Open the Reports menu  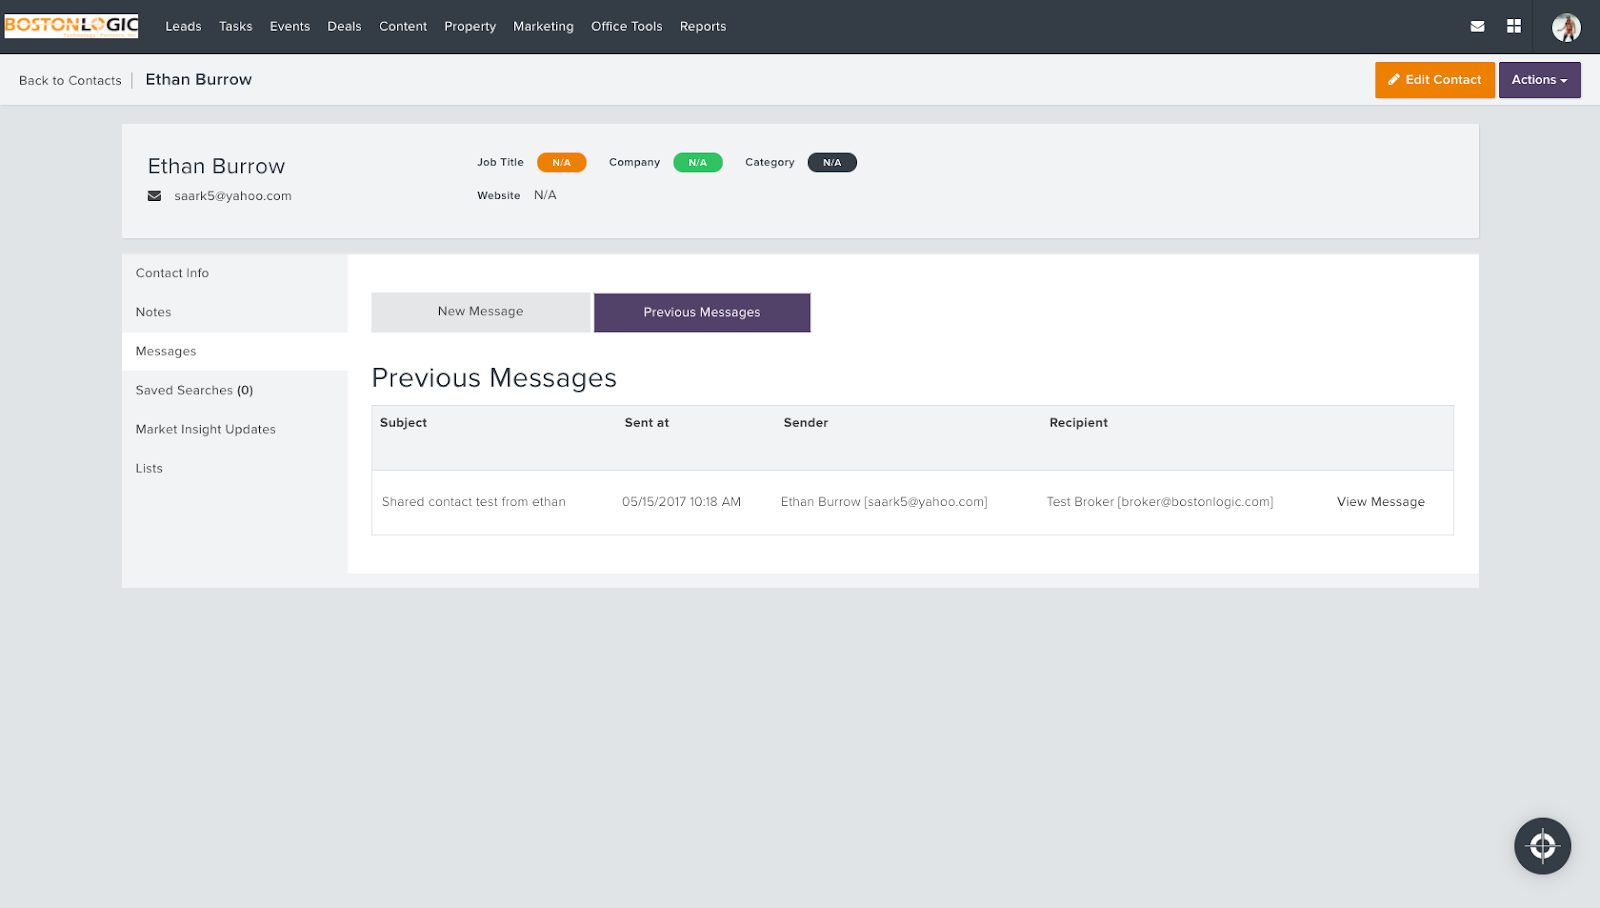[703, 27]
